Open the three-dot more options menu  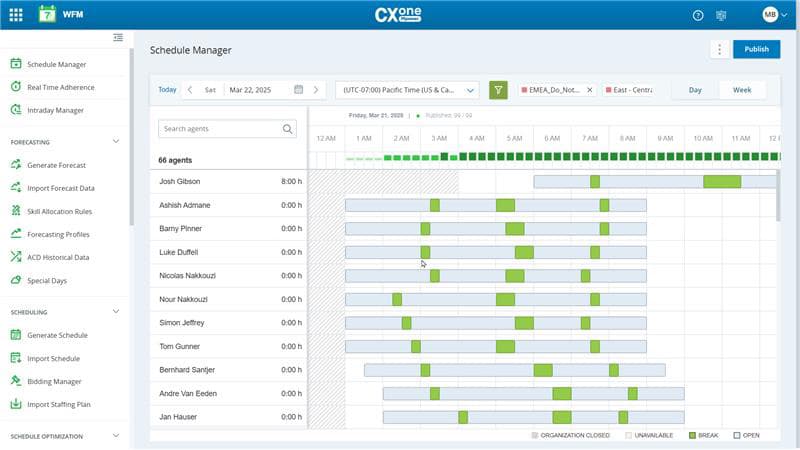pyautogui.click(x=719, y=50)
